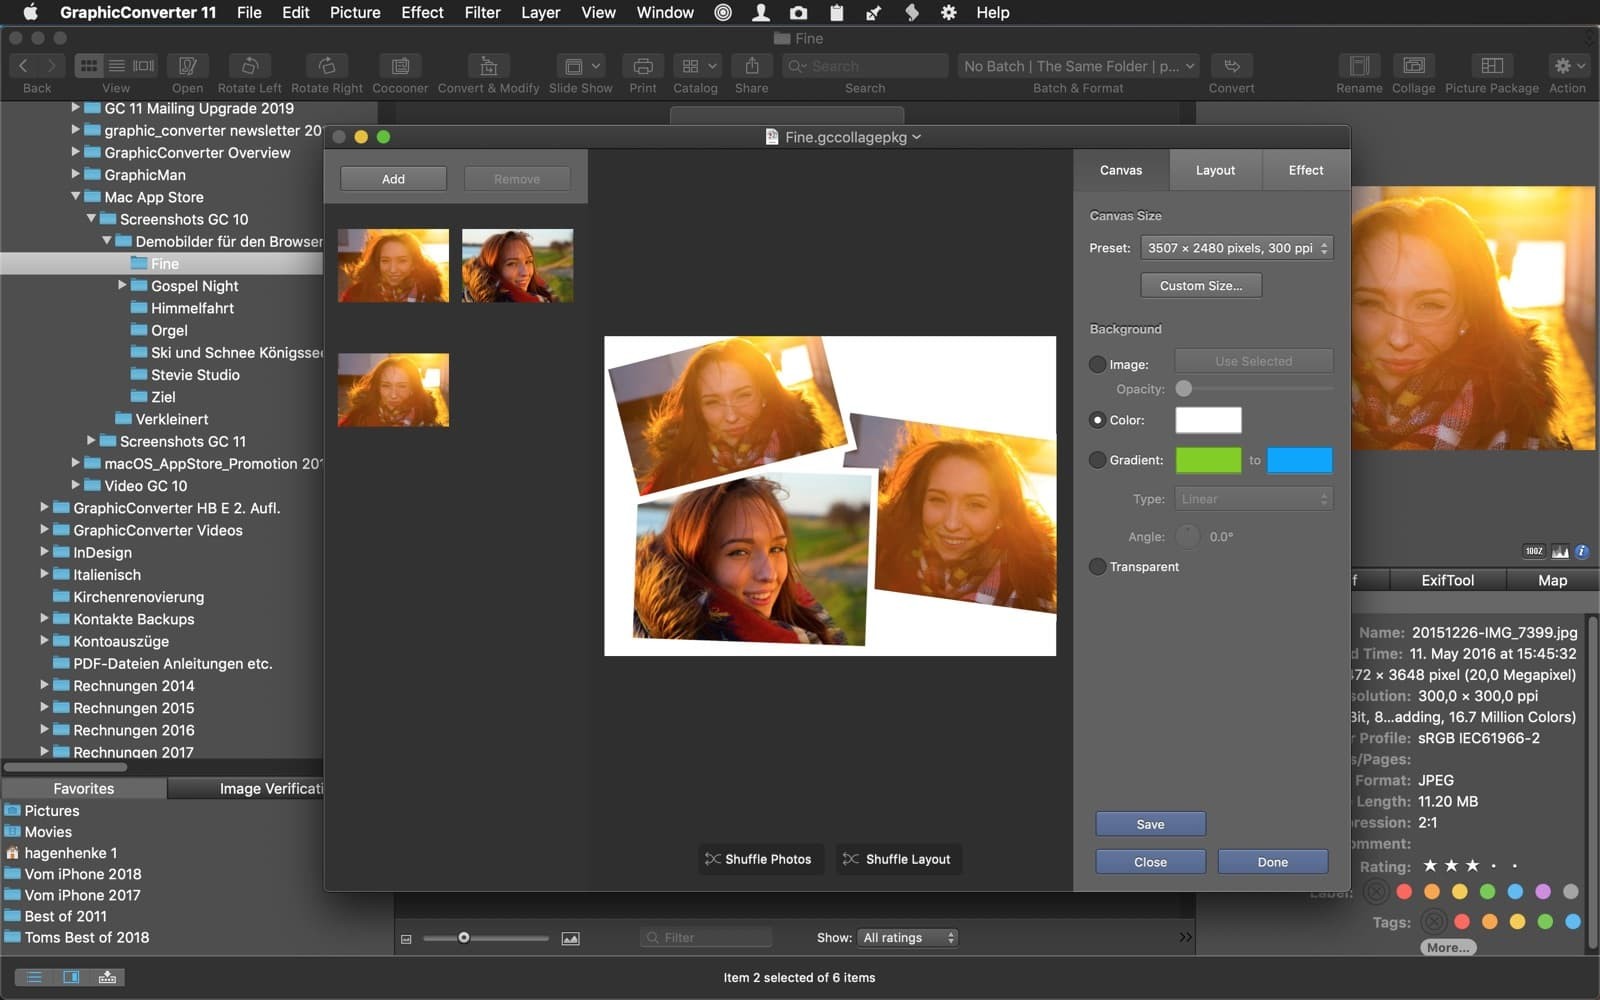Open the Show ratings filter dropdown
This screenshot has height=1000, width=1600.
(x=908, y=938)
